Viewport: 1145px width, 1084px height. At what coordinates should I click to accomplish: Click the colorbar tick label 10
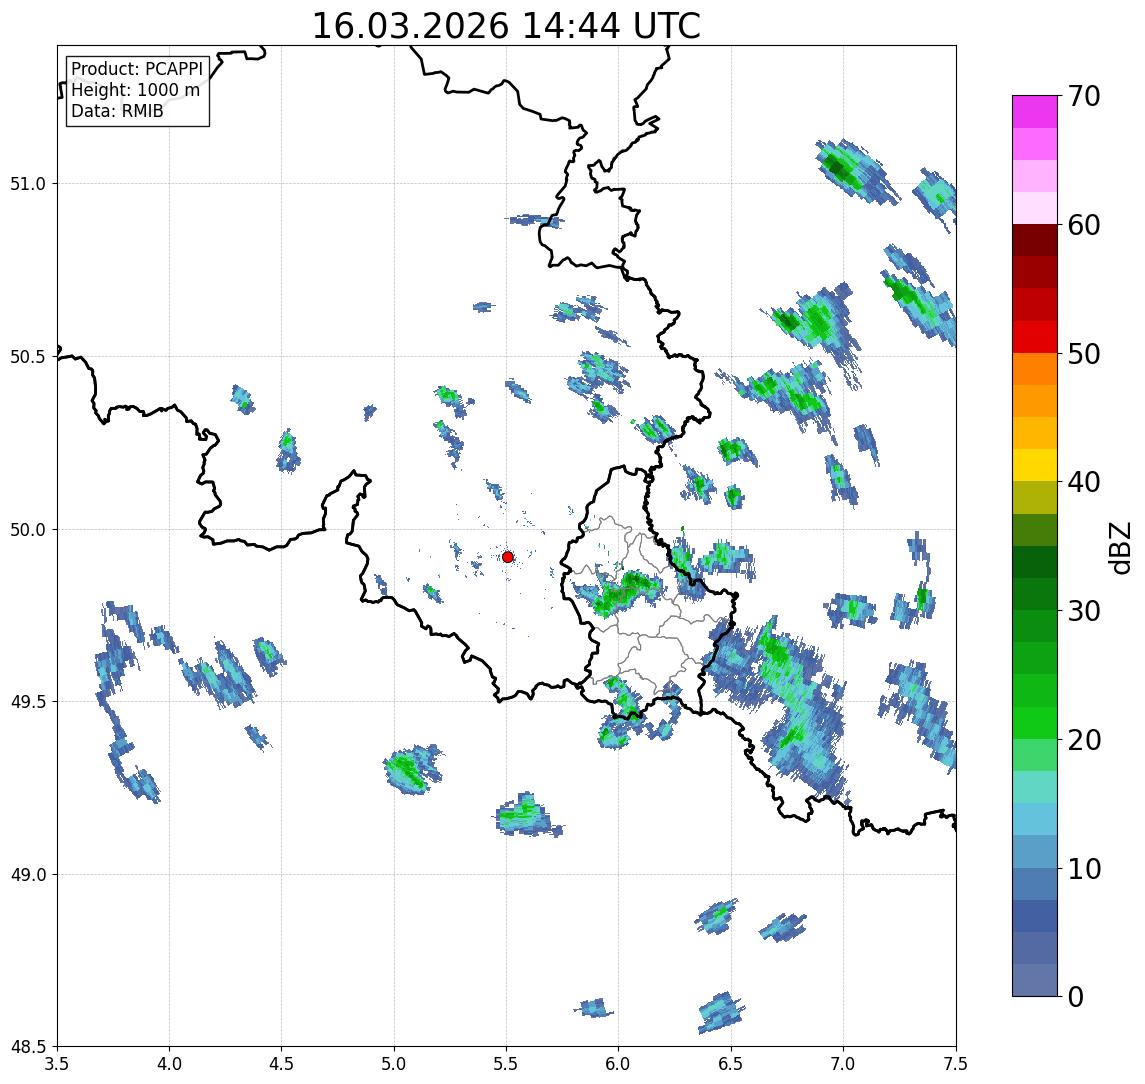pos(1084,869)
